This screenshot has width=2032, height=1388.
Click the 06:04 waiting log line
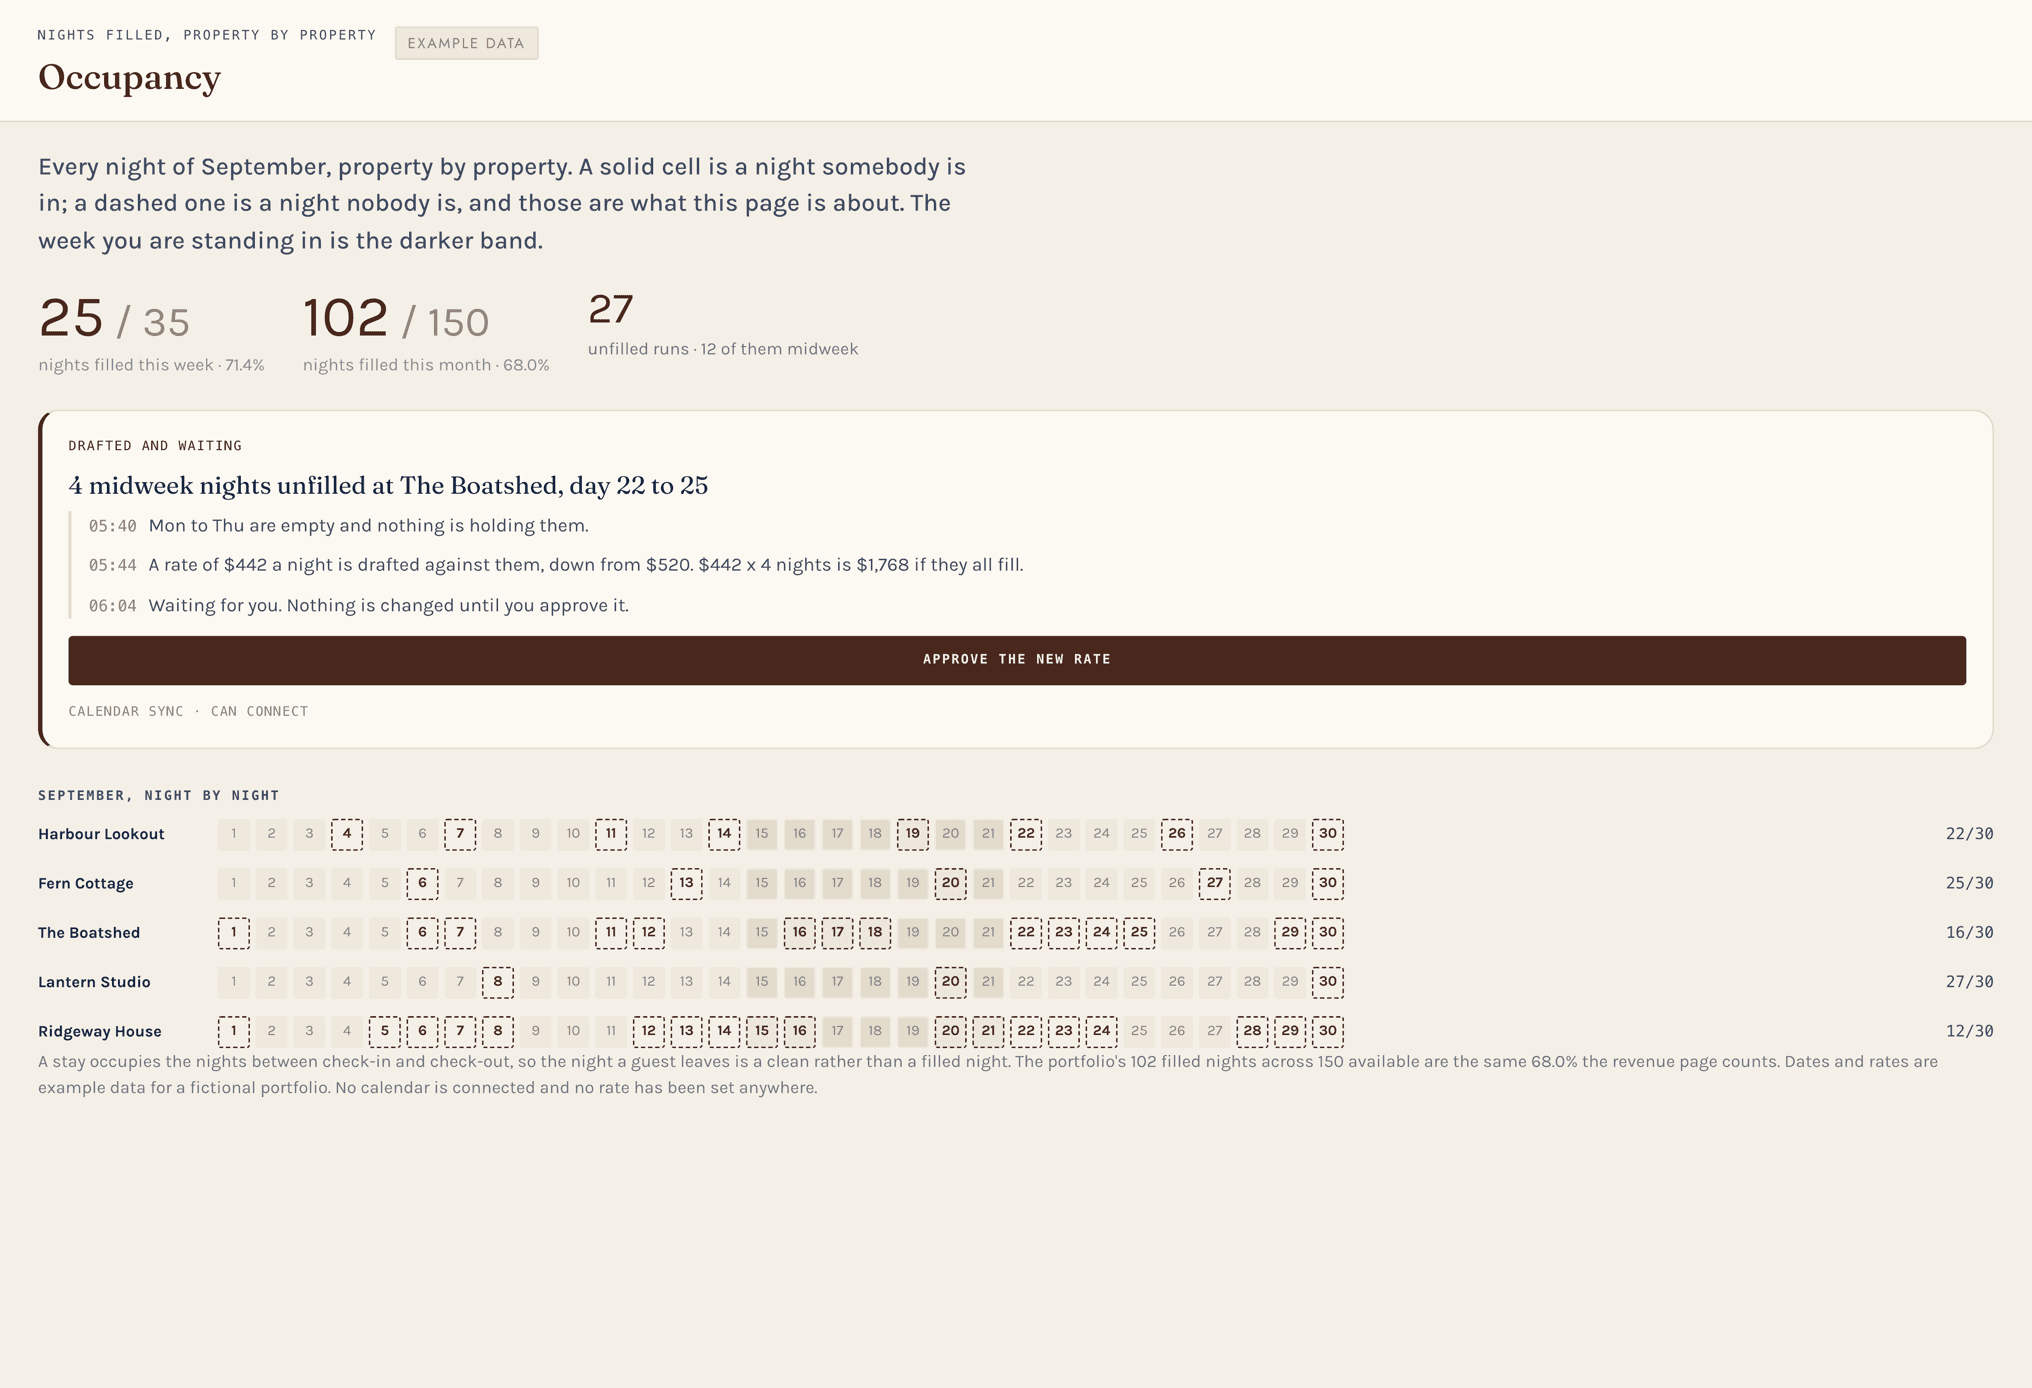coord(359,605)
